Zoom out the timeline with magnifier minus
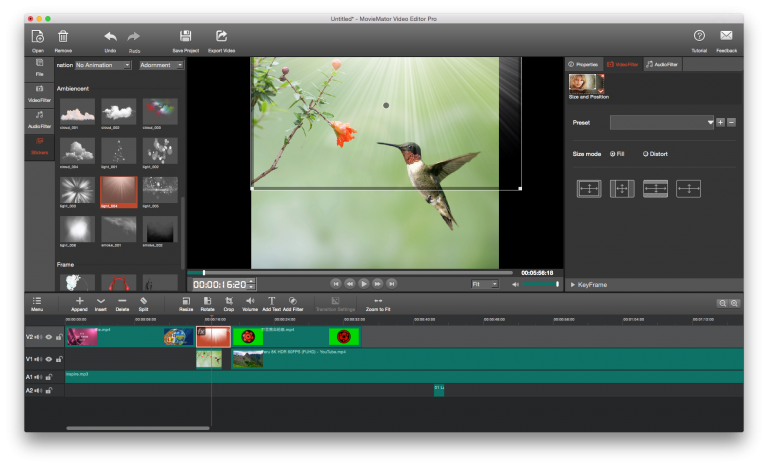Viewport: 768px width, 467px height. click(722, 303)
